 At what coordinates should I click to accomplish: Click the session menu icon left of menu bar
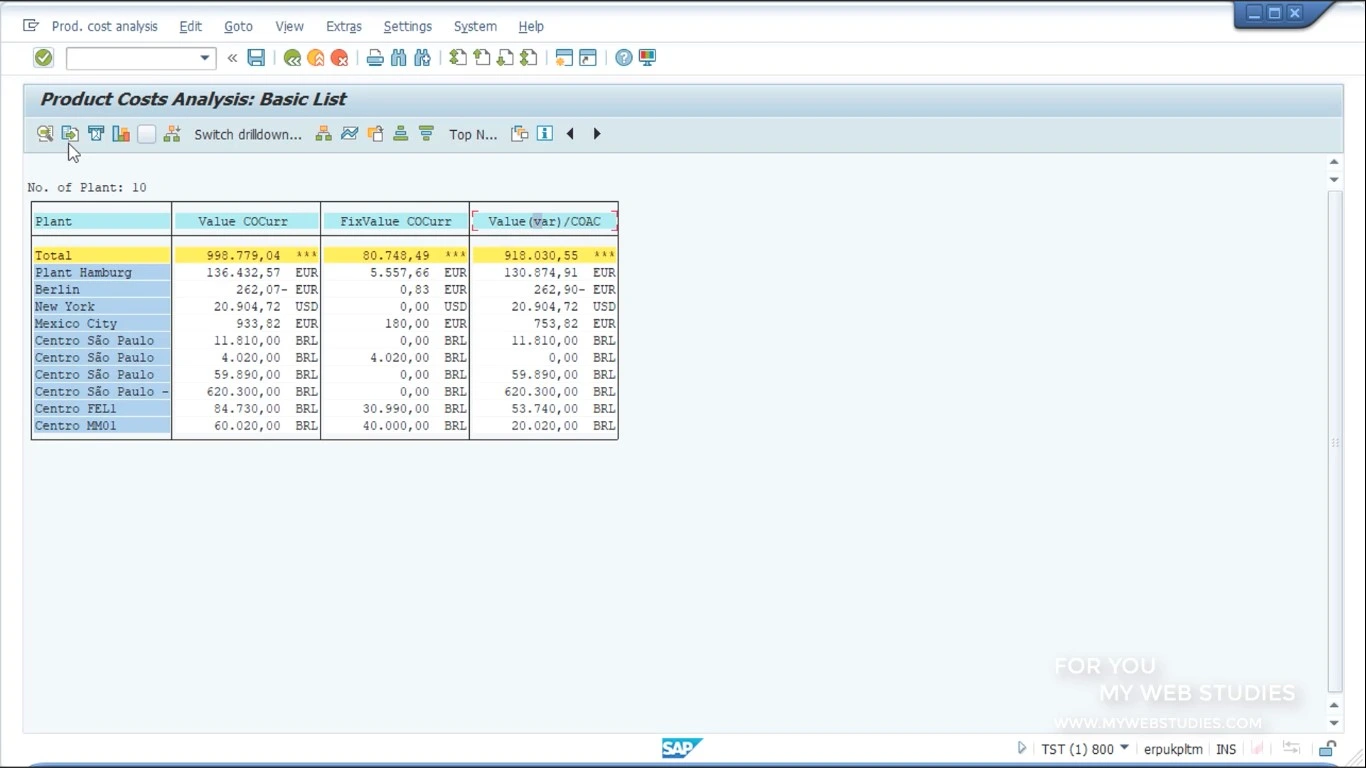[x=31, y=26]
